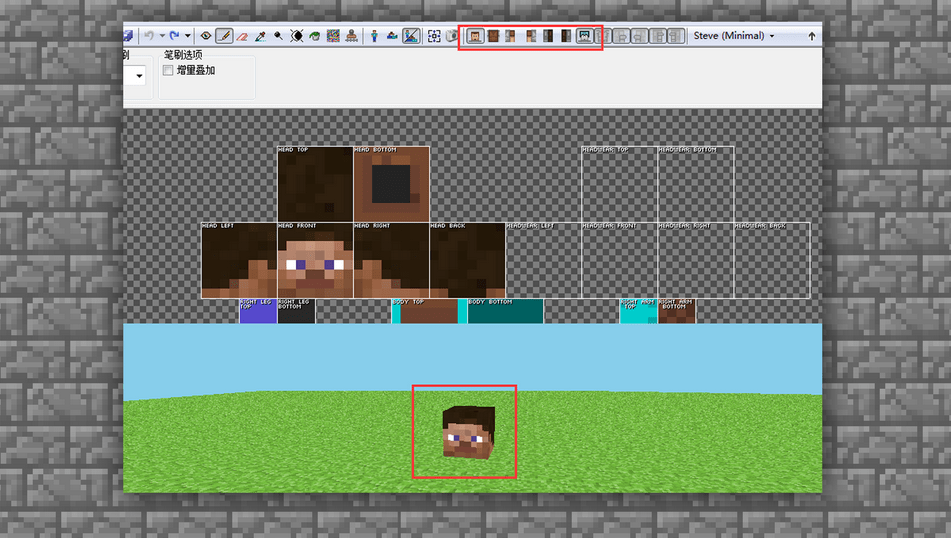The height and width of the screenshot is (538, 951).
Task: Select the flood fill tool
Action: click(315, 36)
